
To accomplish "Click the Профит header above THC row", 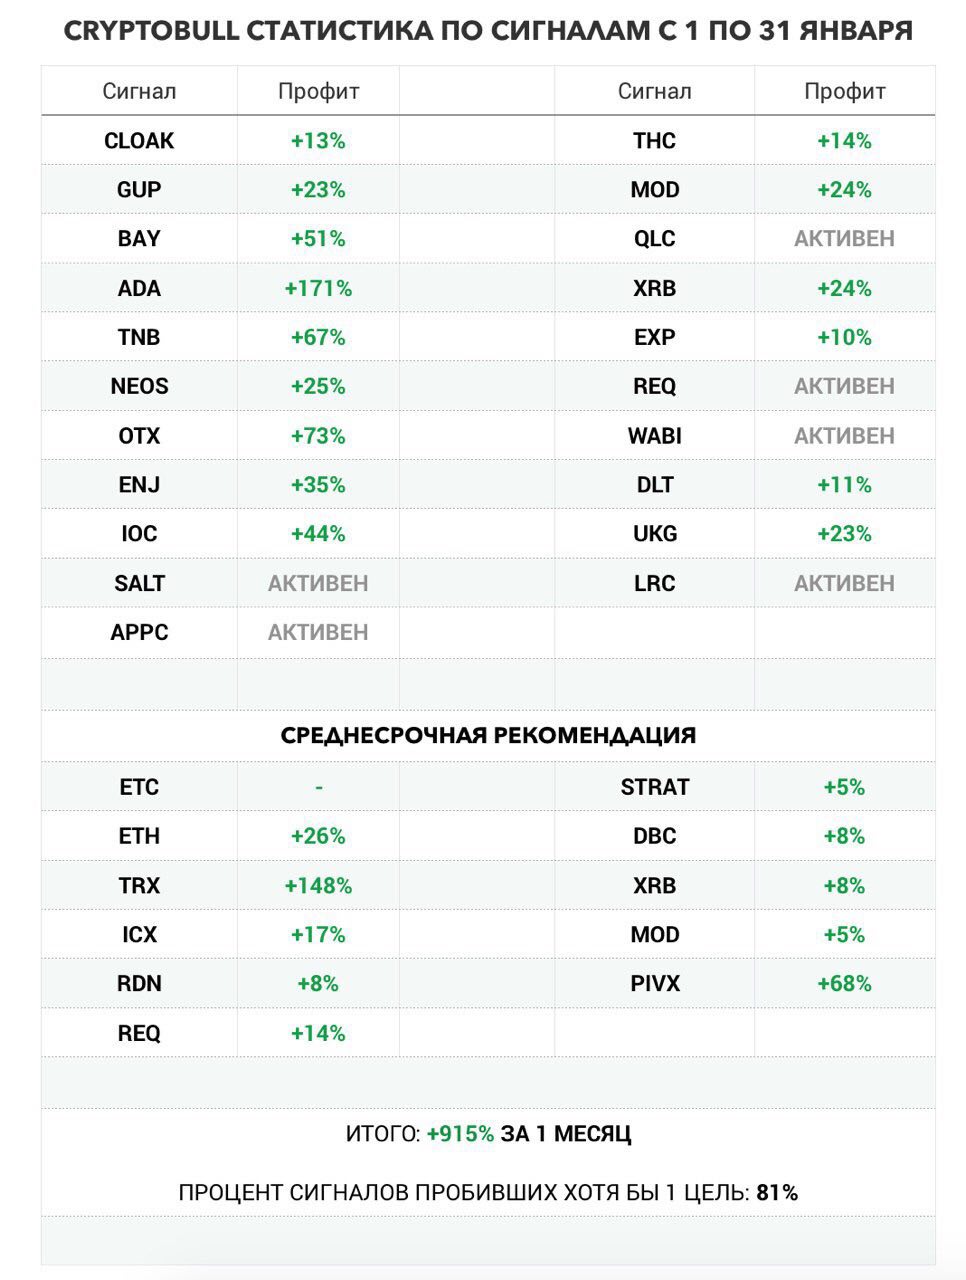I will [x=845, y=91].
